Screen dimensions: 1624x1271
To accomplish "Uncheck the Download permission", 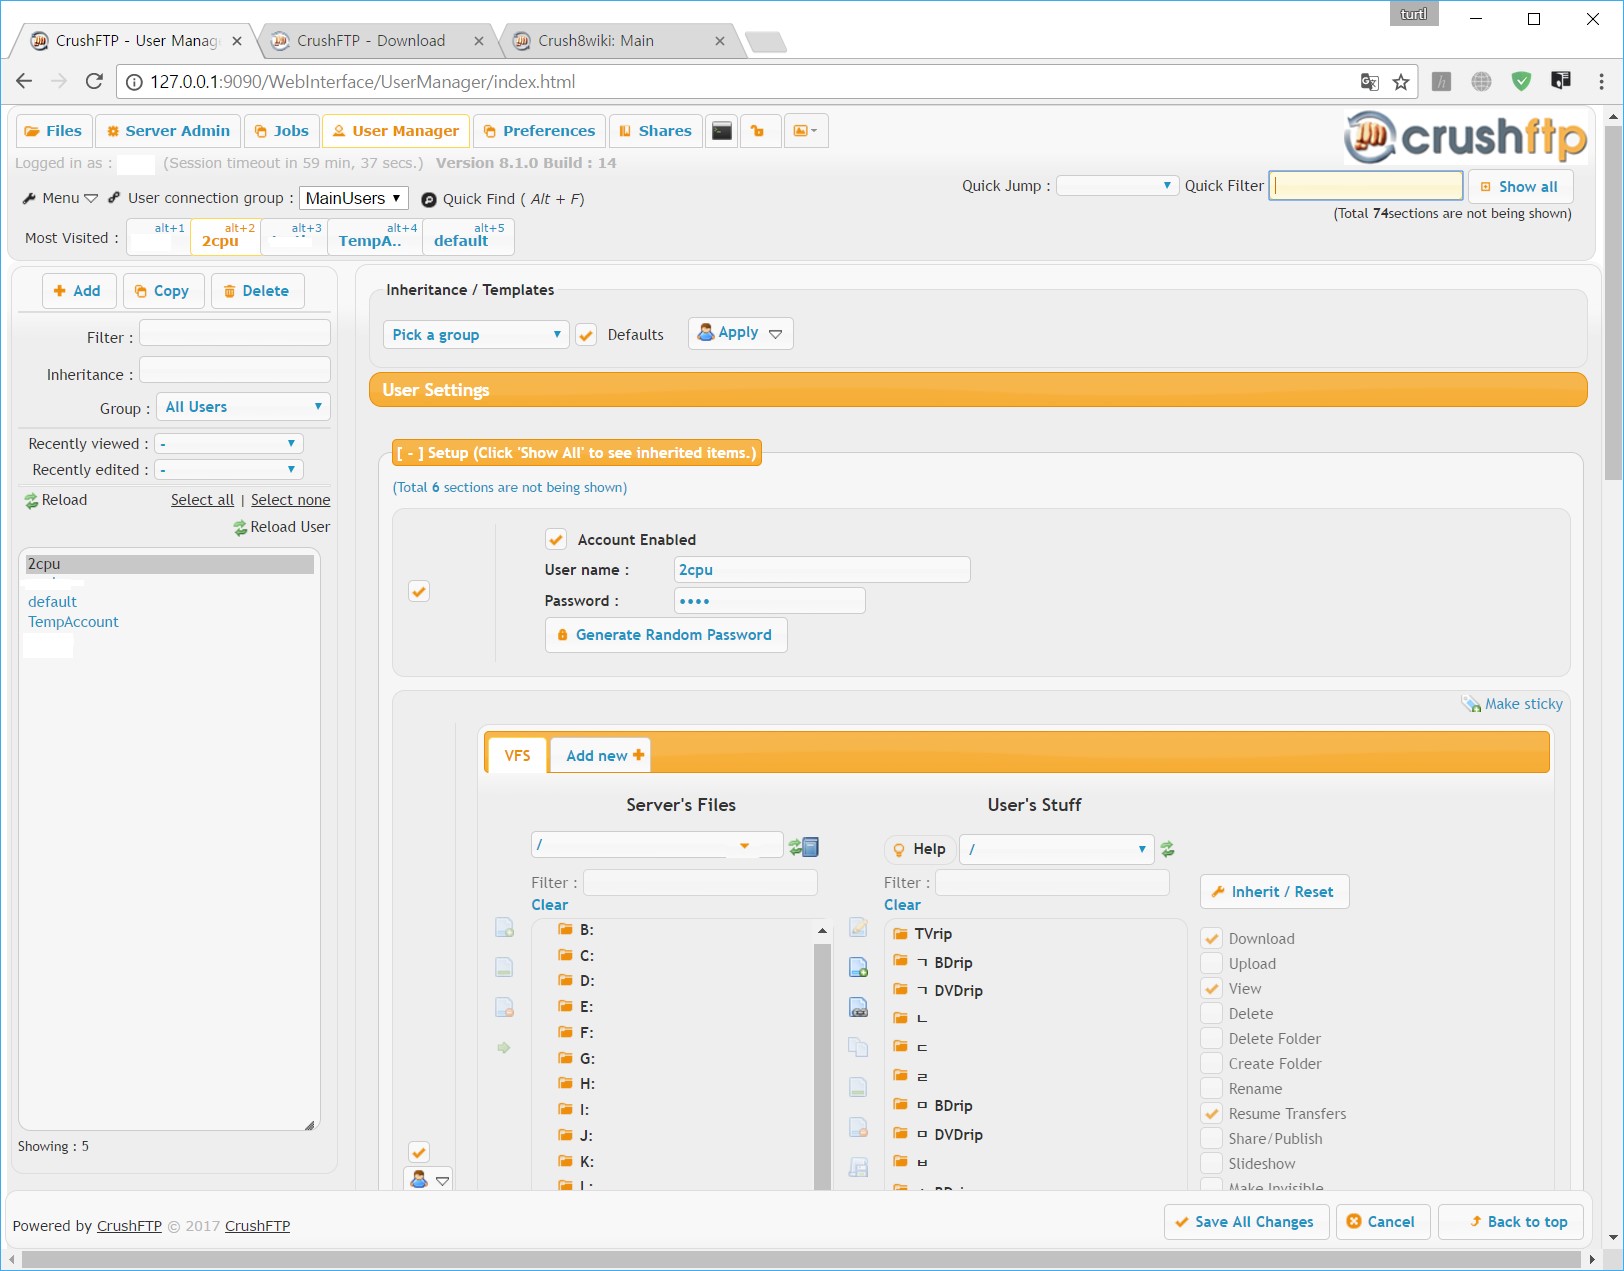I will tap(1211, 938).
